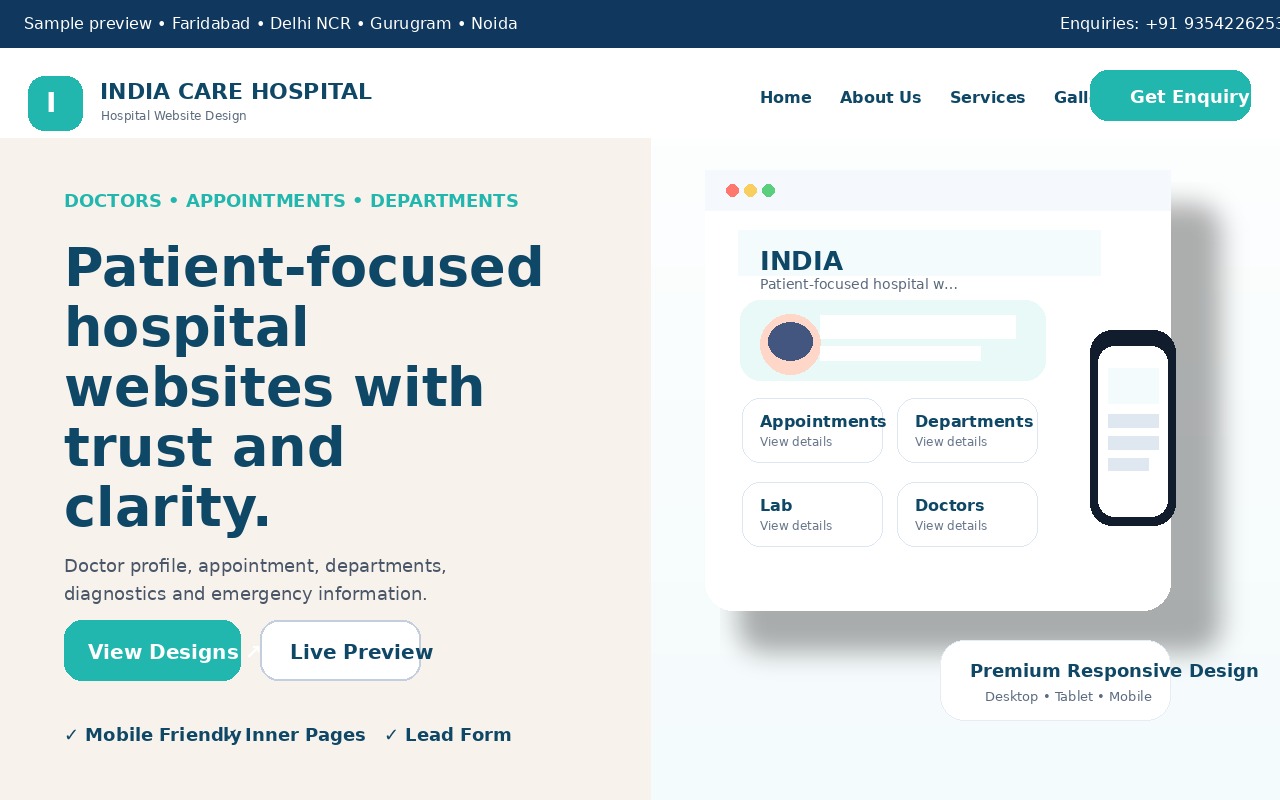Viewport: 1280px width, 800px height.
Task: Open the Lab card
Action: point(812,514)
